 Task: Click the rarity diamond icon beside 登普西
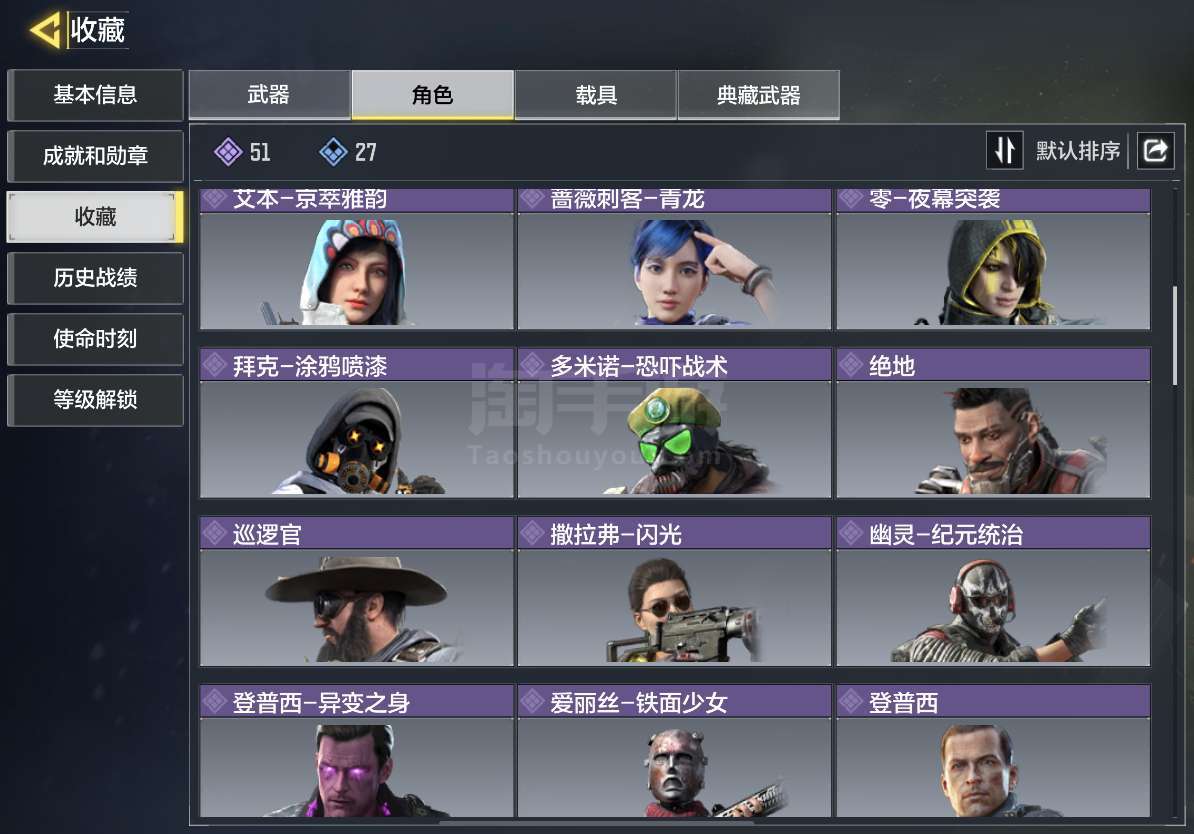pos(850,701)
